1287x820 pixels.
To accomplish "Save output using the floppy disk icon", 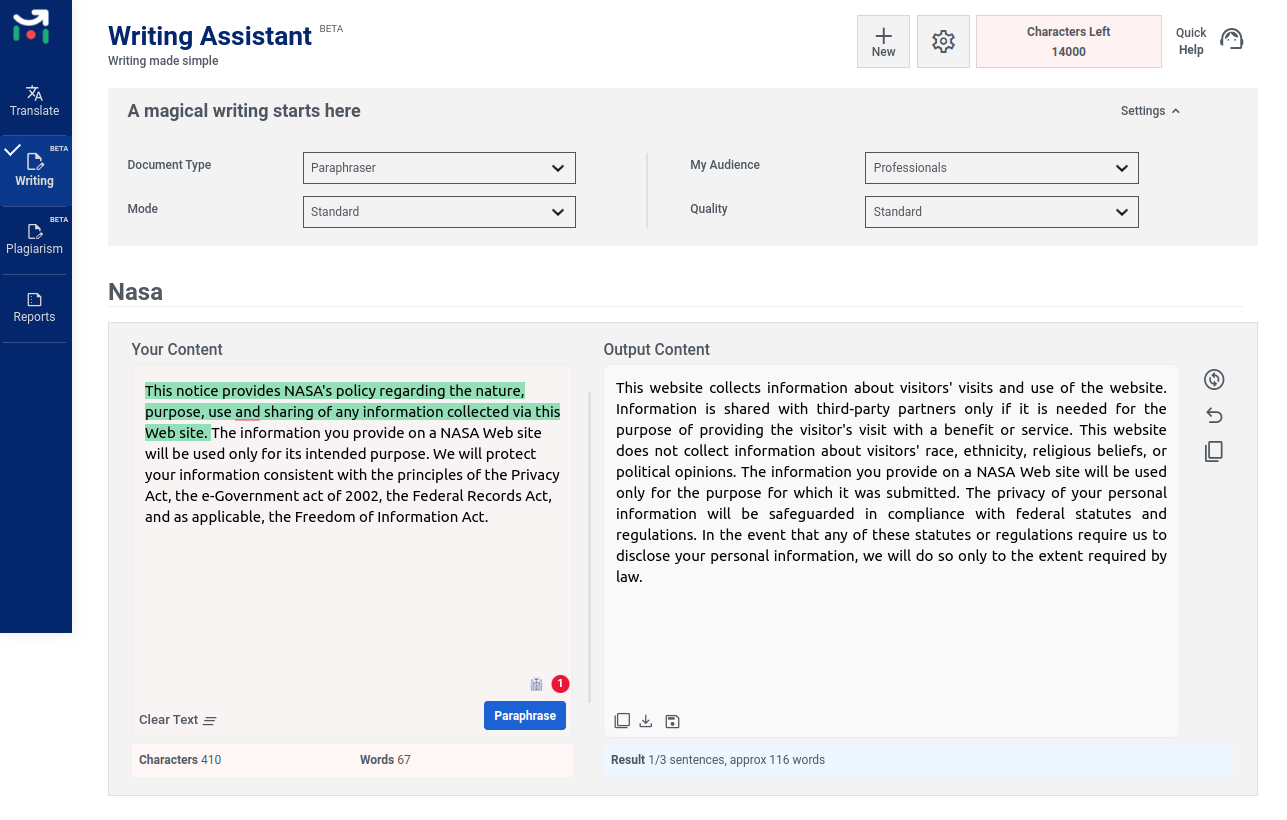I will tap(672, 720).
